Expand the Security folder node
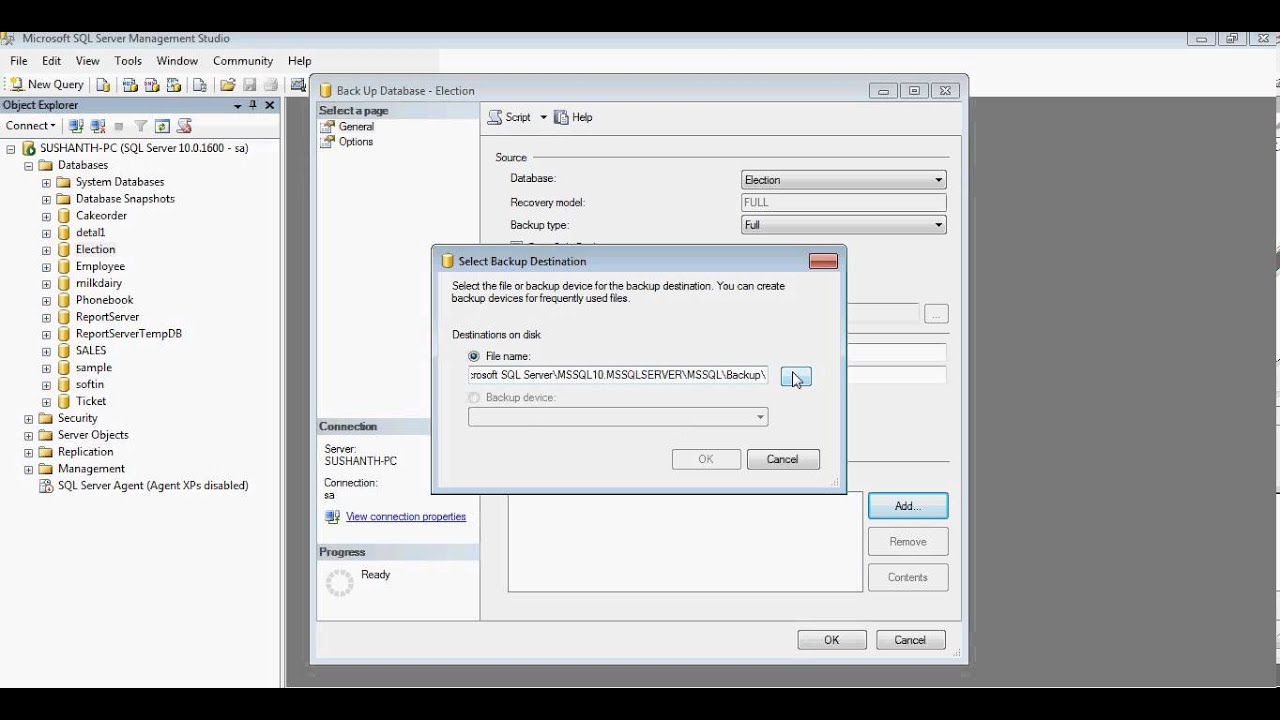 coord(28,419)
